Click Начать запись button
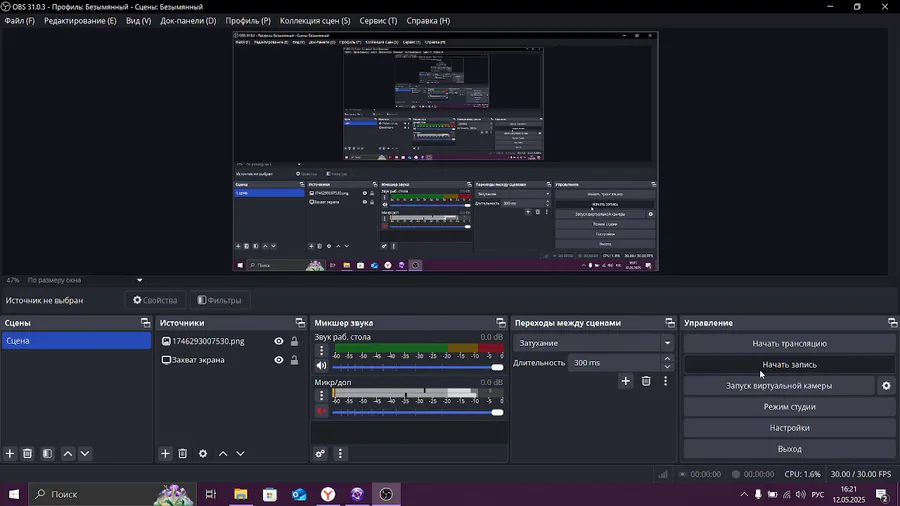Viewport: 900px width, 506px height. 789,364
